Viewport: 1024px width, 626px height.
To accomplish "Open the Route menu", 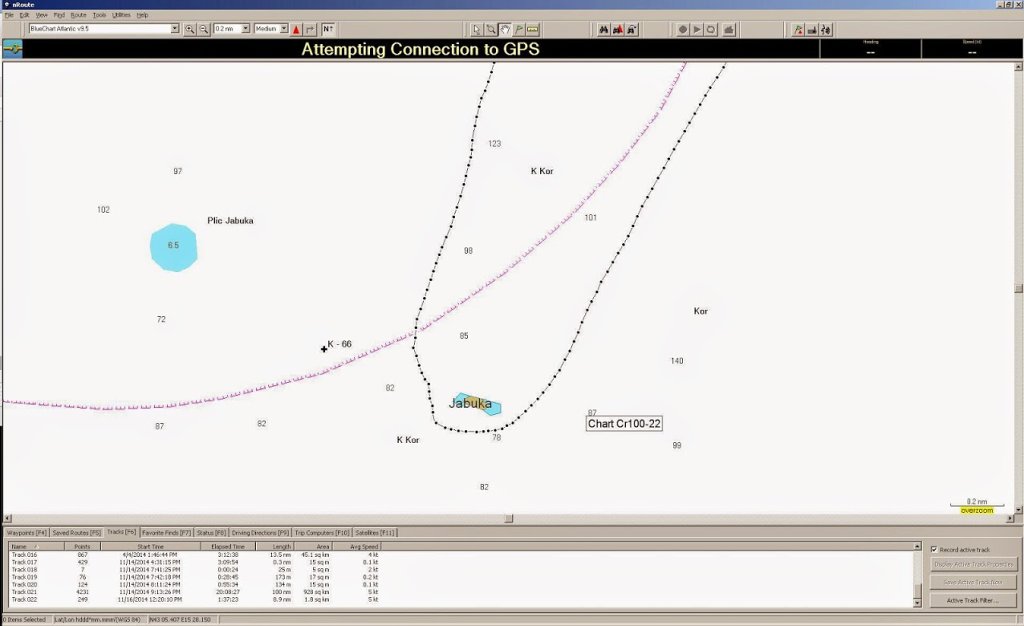I will tap(78, 16).
